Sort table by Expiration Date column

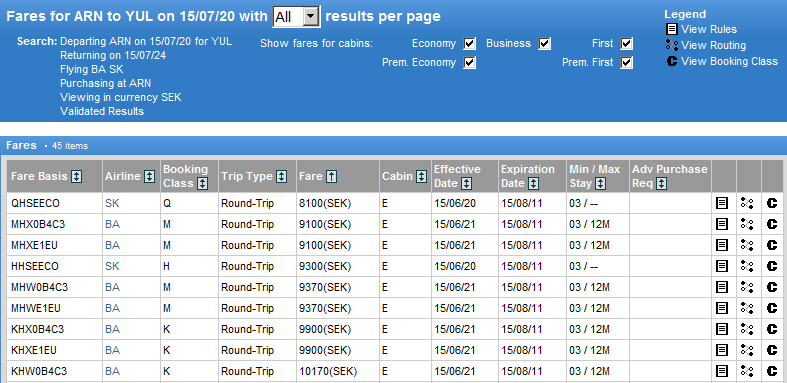point(533,184)
